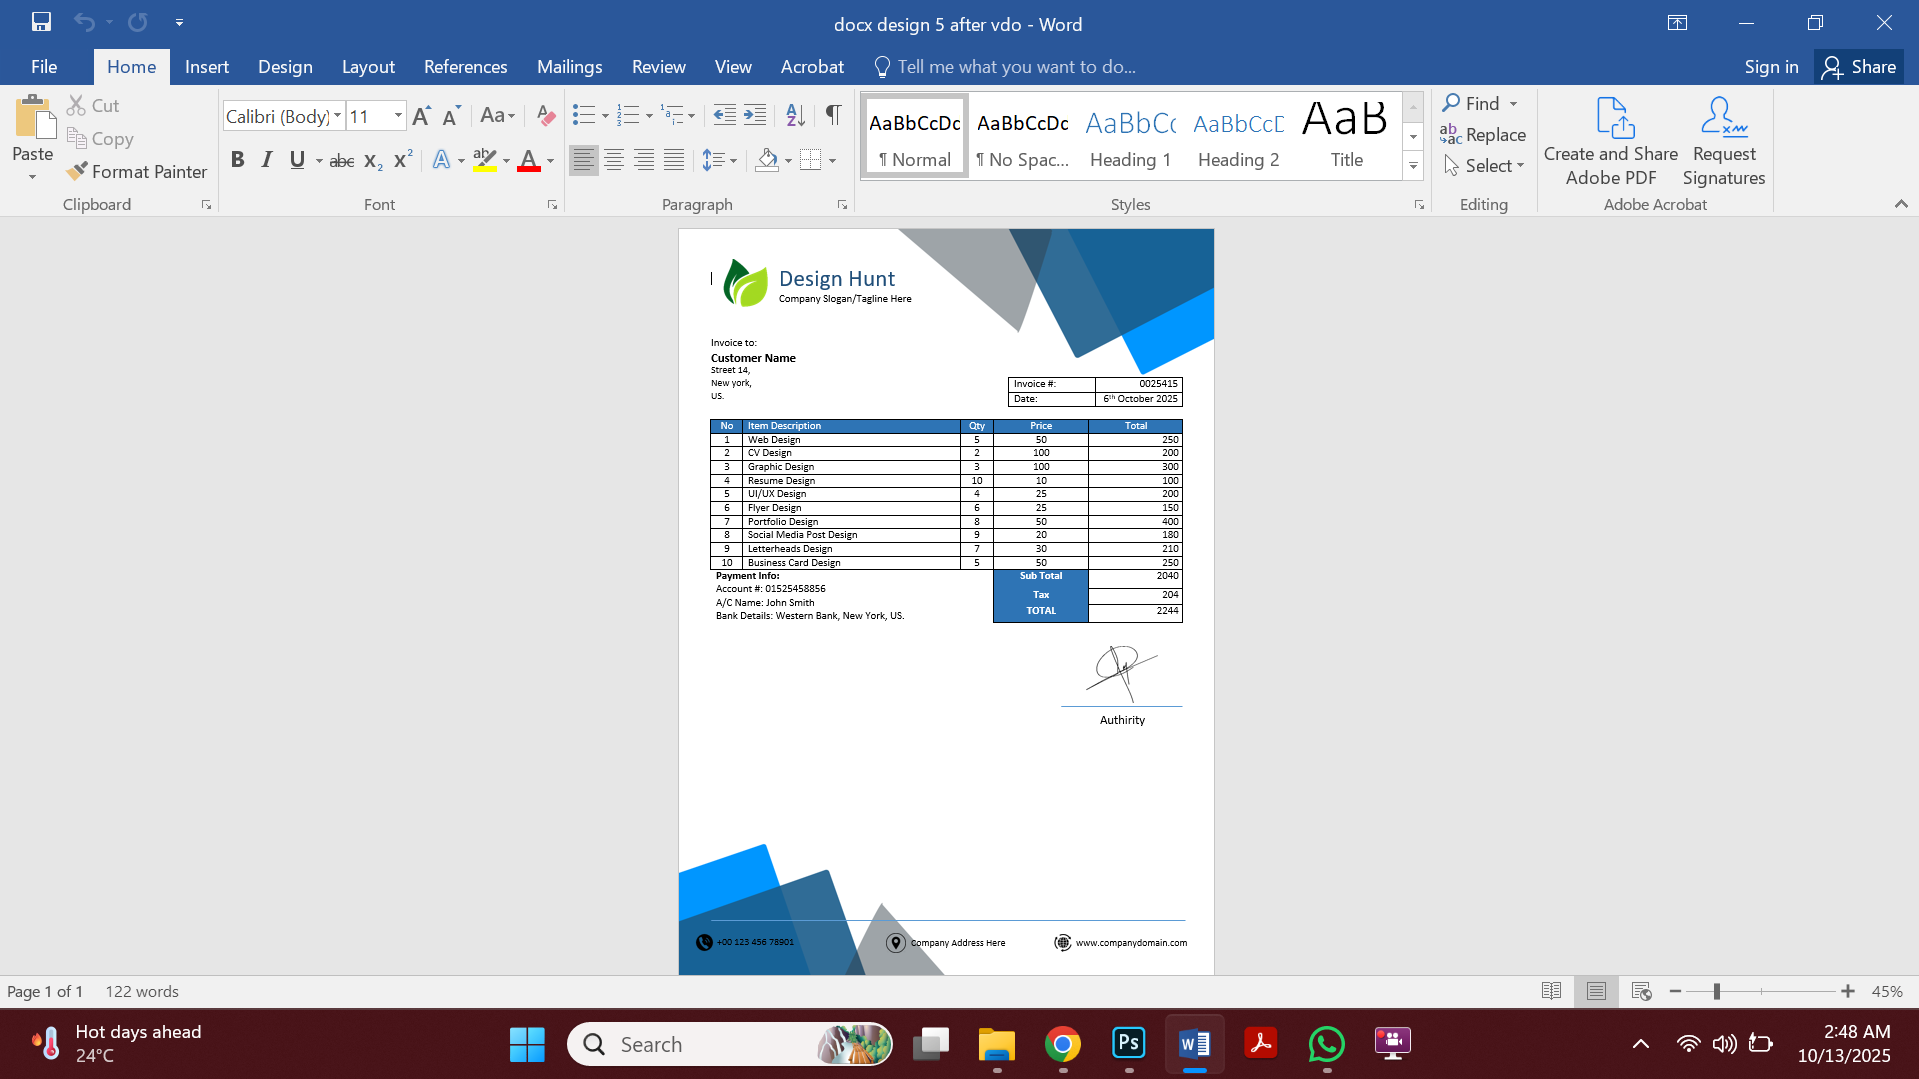
Task: Click the Sort paragraph icon
Action: [795, 115]
